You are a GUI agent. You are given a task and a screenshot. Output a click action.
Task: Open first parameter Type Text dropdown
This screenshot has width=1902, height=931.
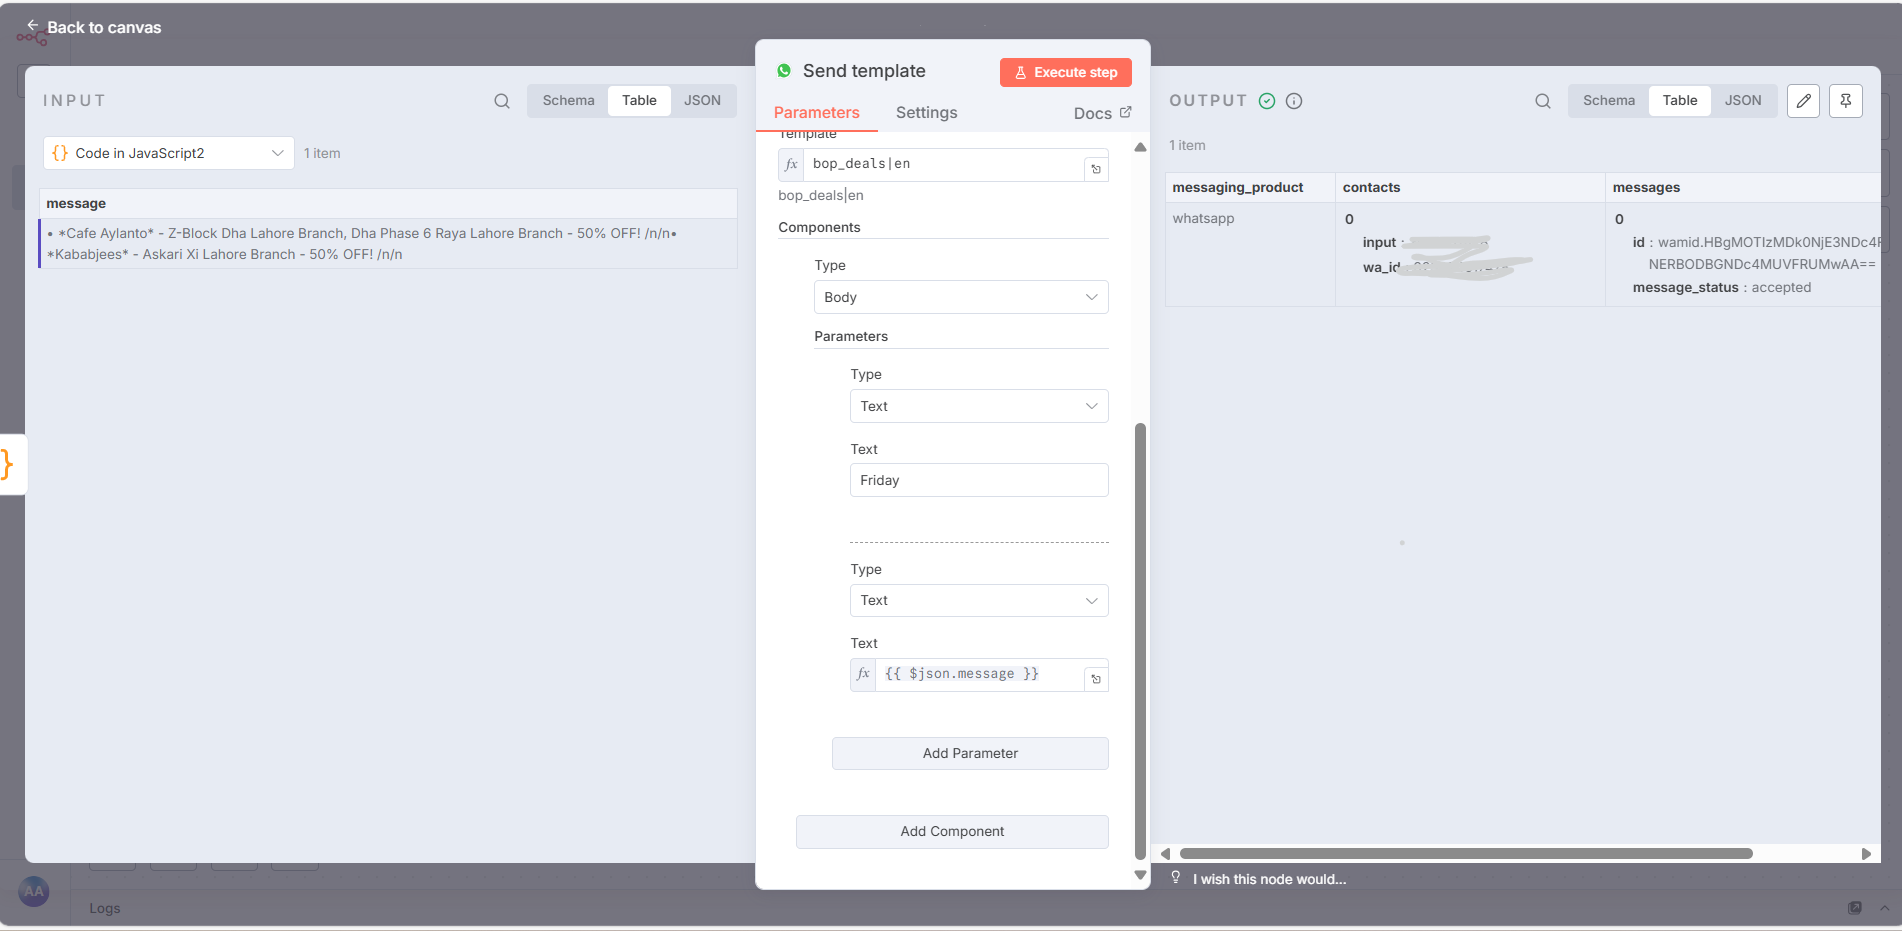[978, 406]
